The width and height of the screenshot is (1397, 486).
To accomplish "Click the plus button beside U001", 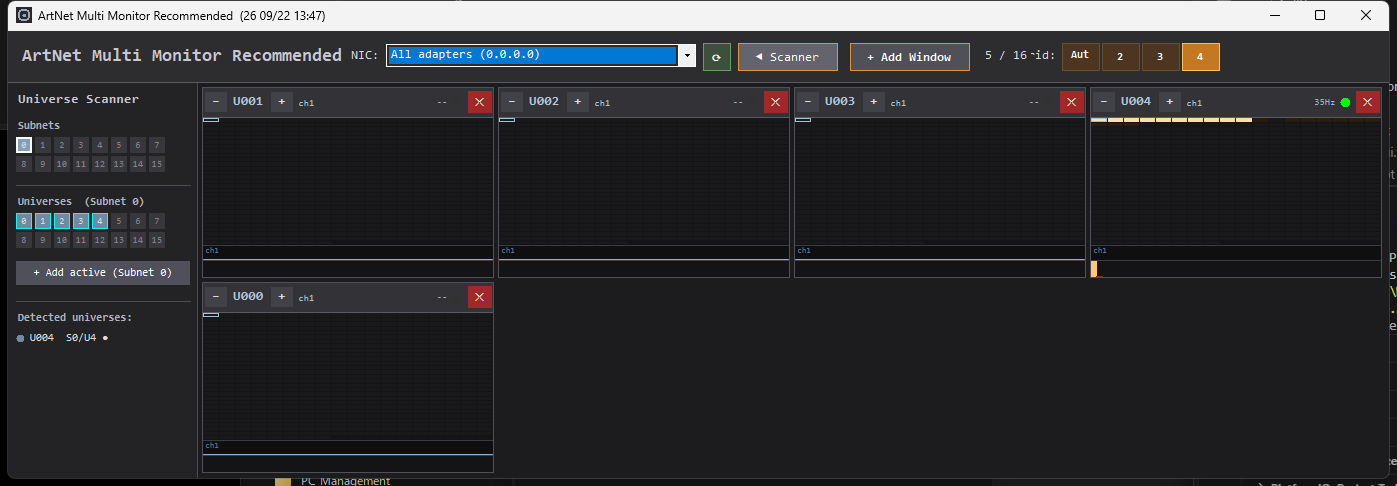I will click(x=281, y=102).
